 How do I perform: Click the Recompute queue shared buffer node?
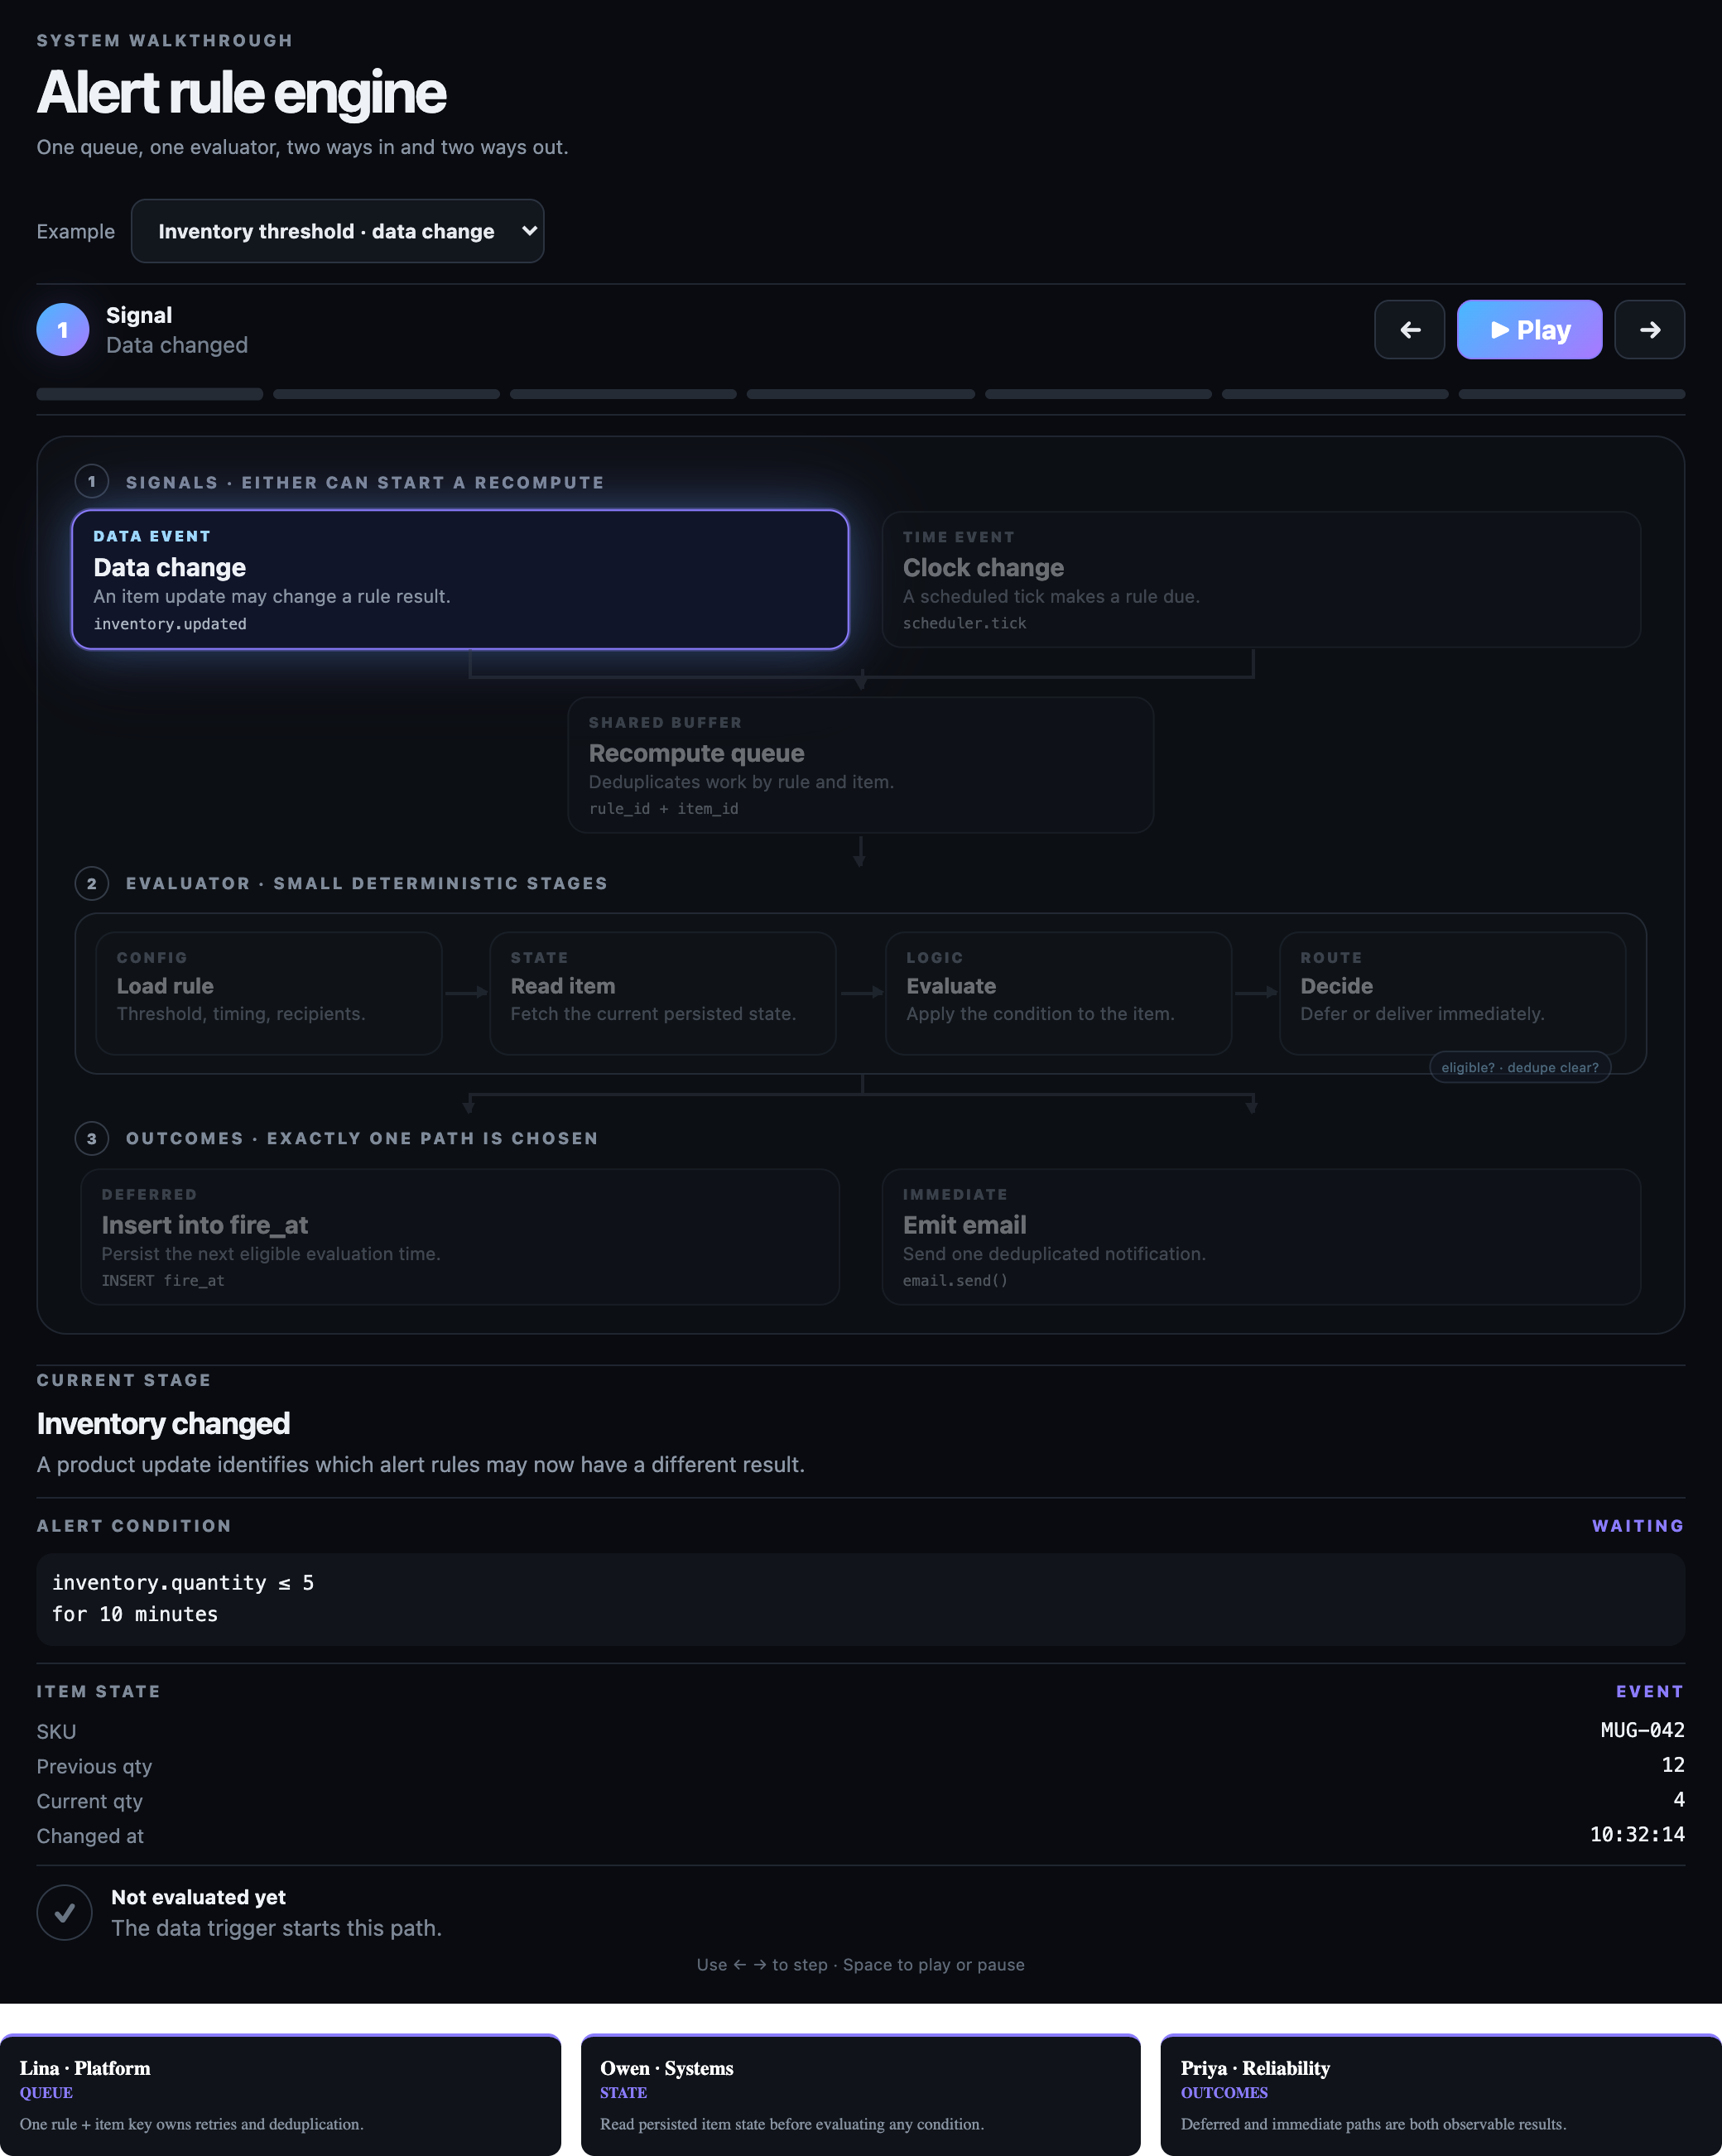tap(860, 765)
